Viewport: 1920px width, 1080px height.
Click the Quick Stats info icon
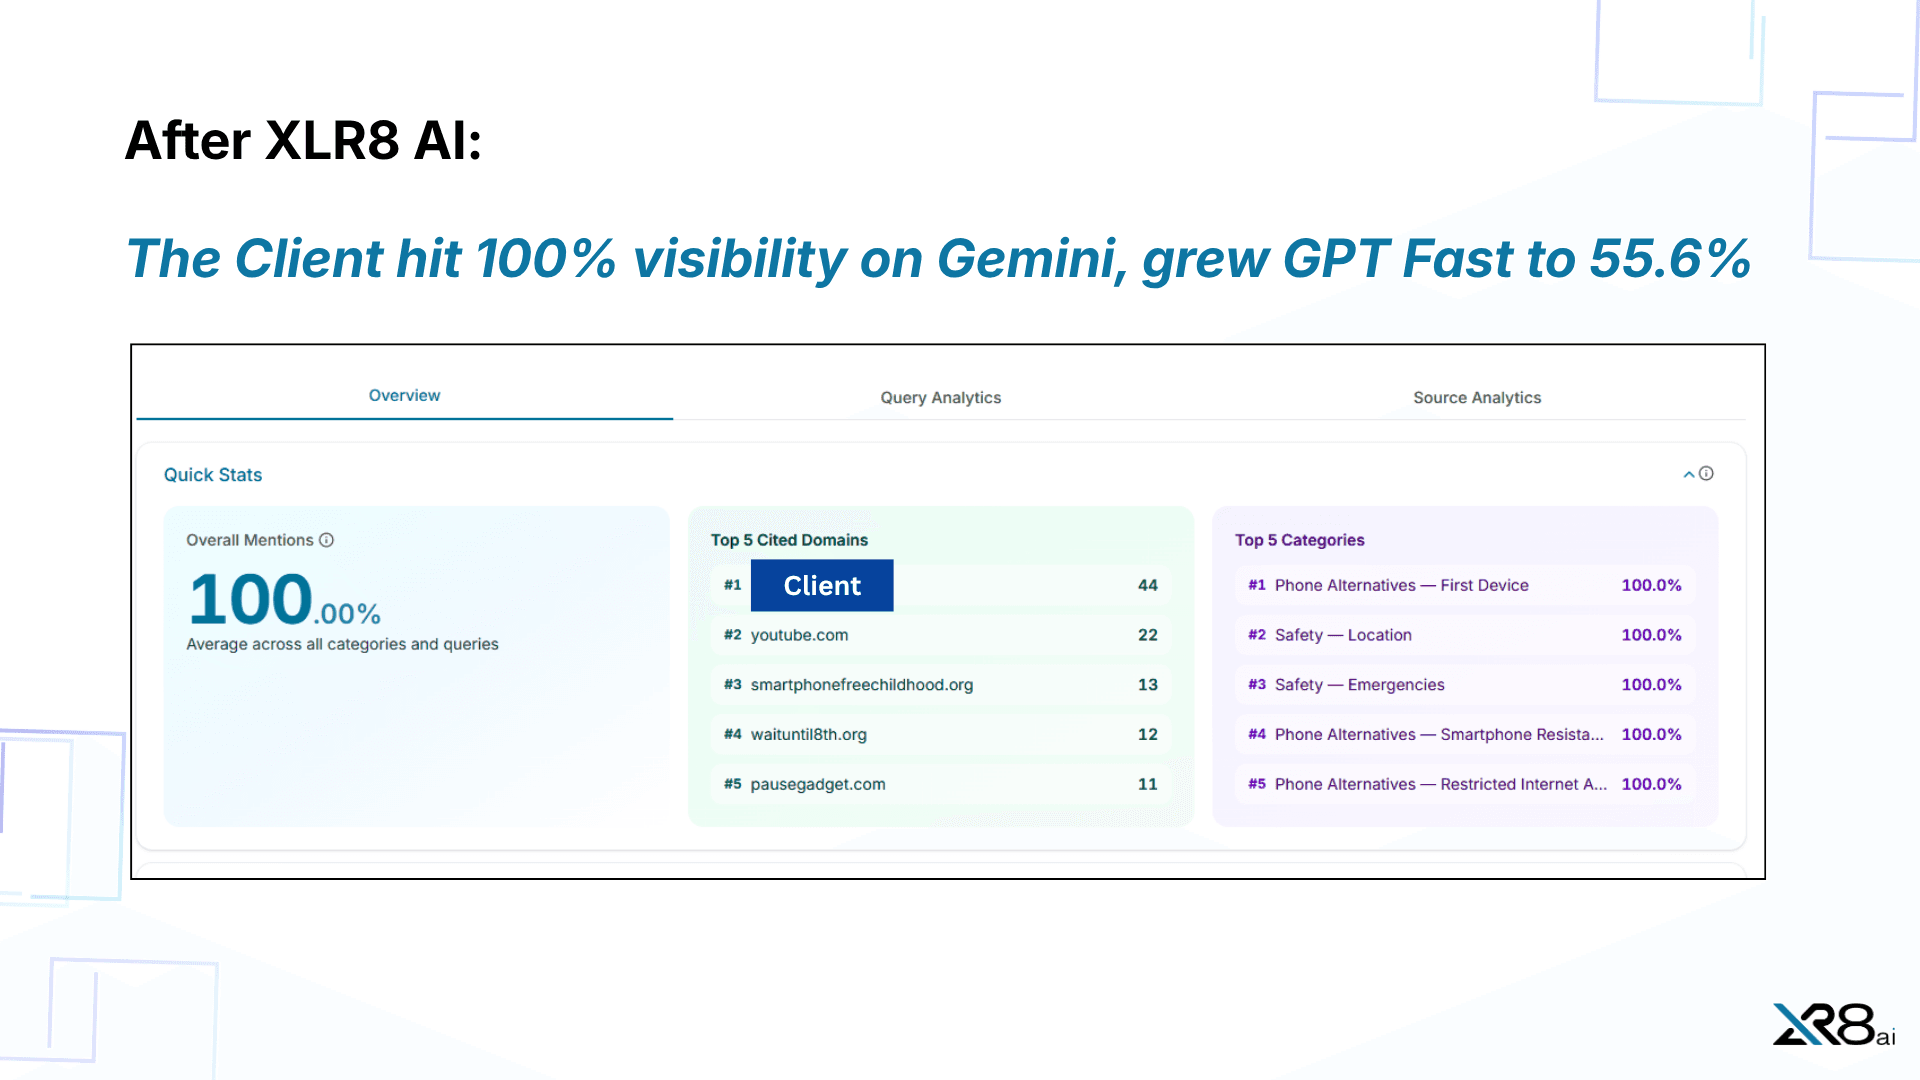tap(1706, 473)
